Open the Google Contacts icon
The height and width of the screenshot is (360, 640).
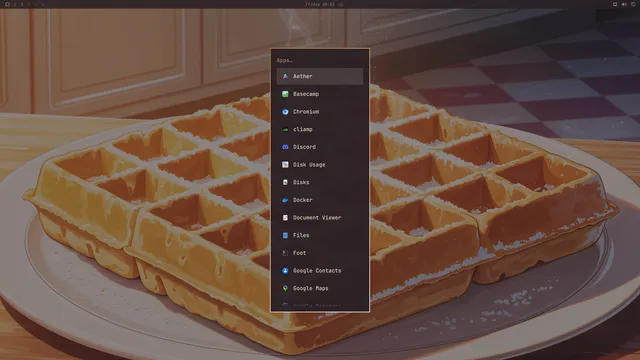[285, 271]
